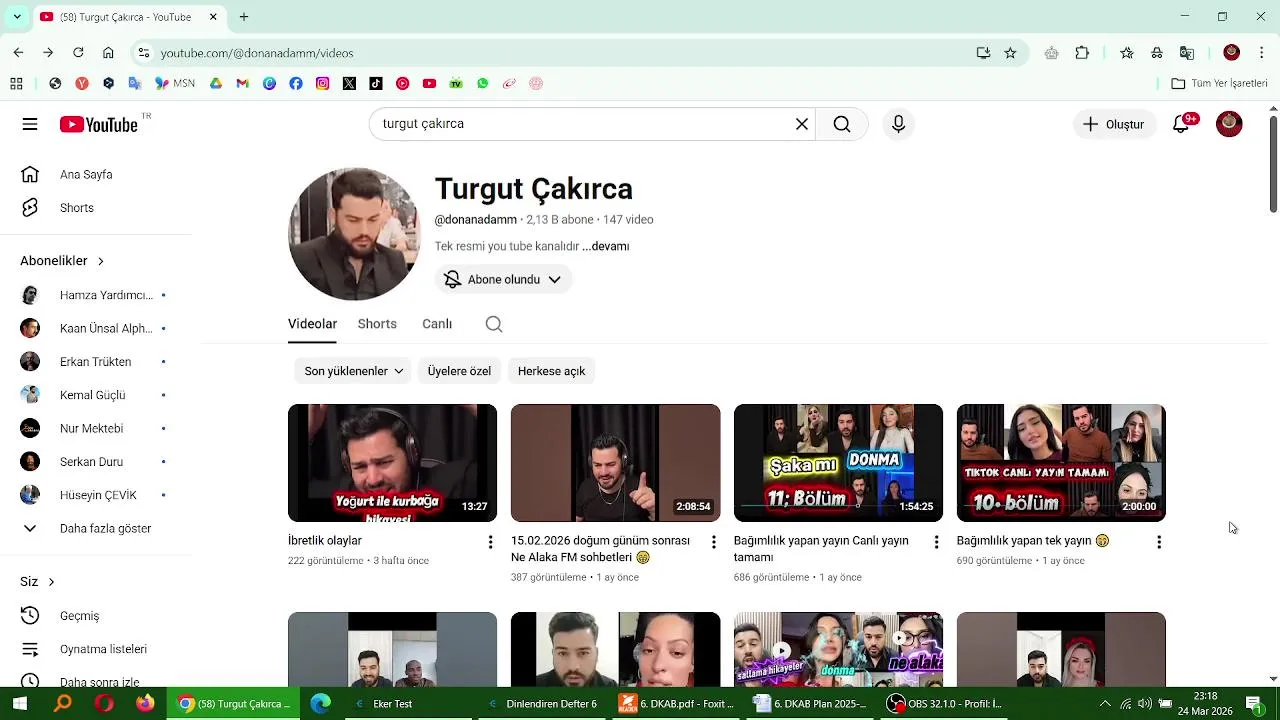Viewport: 1280px width, 720px height.
Task: Open Nur Mektebi subscription channel
Action: coord(96,428)
